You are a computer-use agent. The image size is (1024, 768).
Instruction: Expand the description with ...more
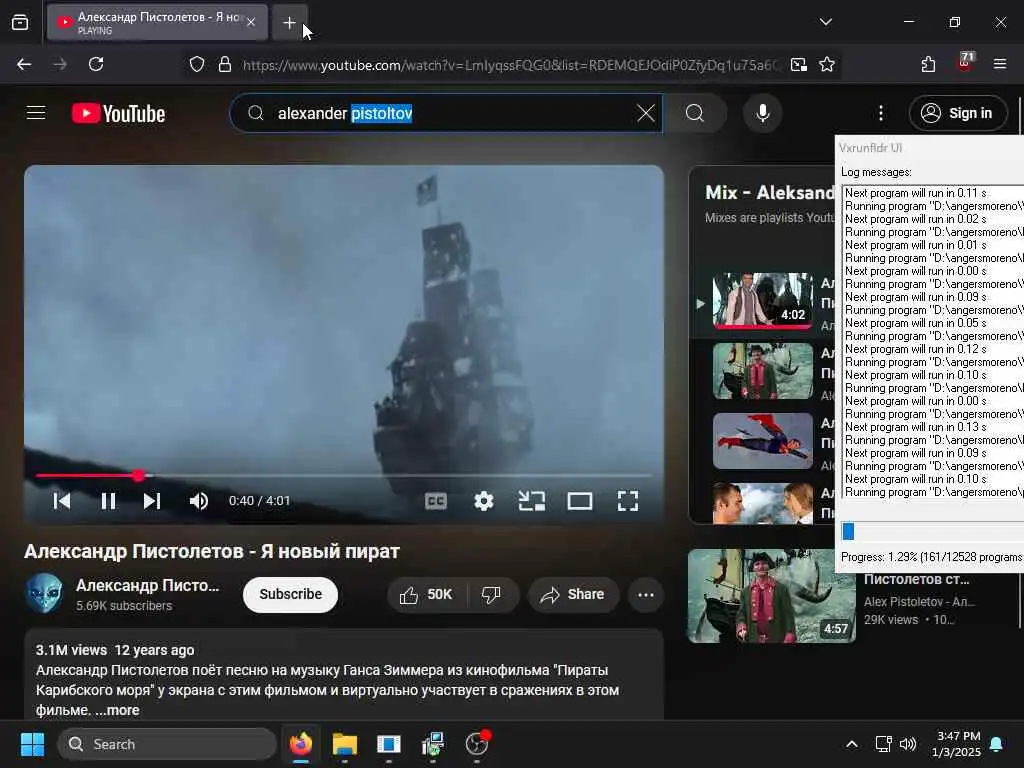pyautogui.click(x=118, y=710)
